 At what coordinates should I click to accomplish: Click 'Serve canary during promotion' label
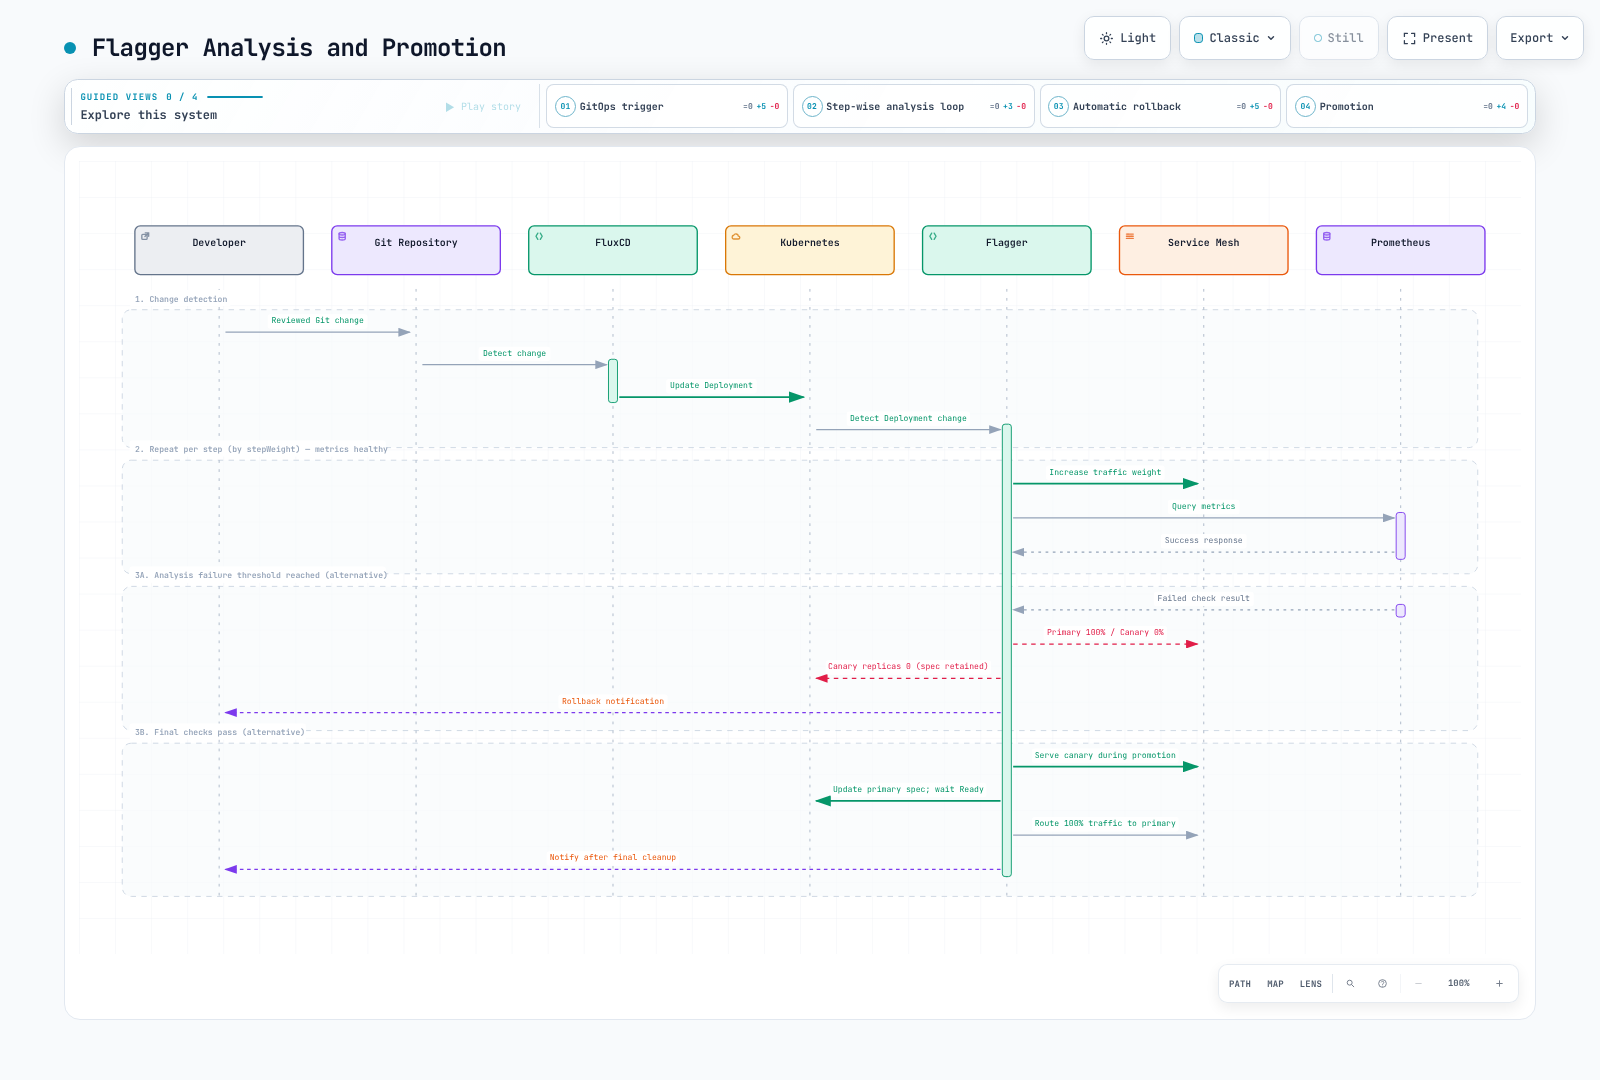(x=1105, y=756)
